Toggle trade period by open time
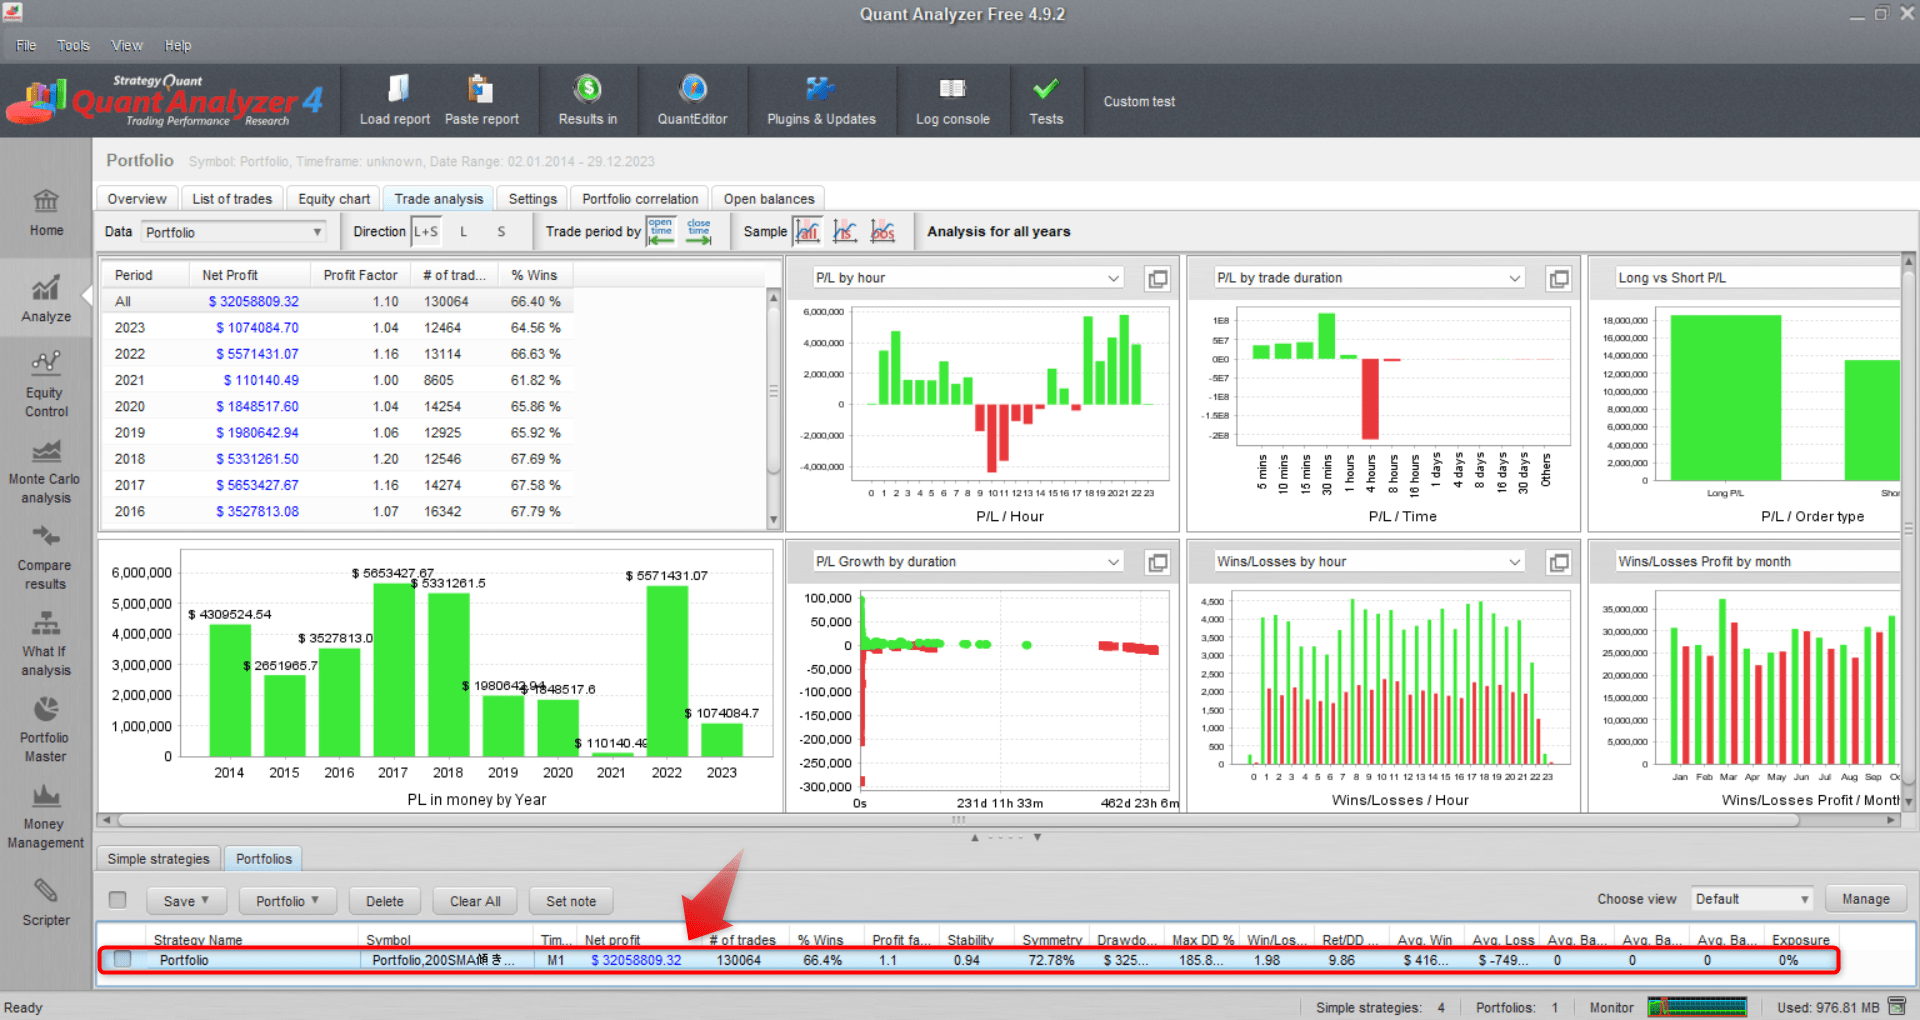The image size is (1920, 1020). [661, 231]
